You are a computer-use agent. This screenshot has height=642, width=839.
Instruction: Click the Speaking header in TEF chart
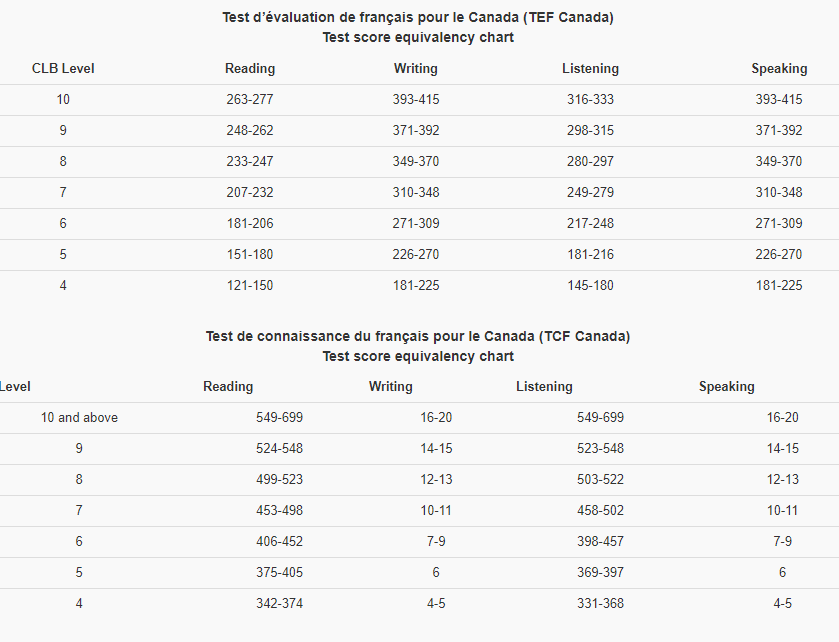click(x=779, y=69)
